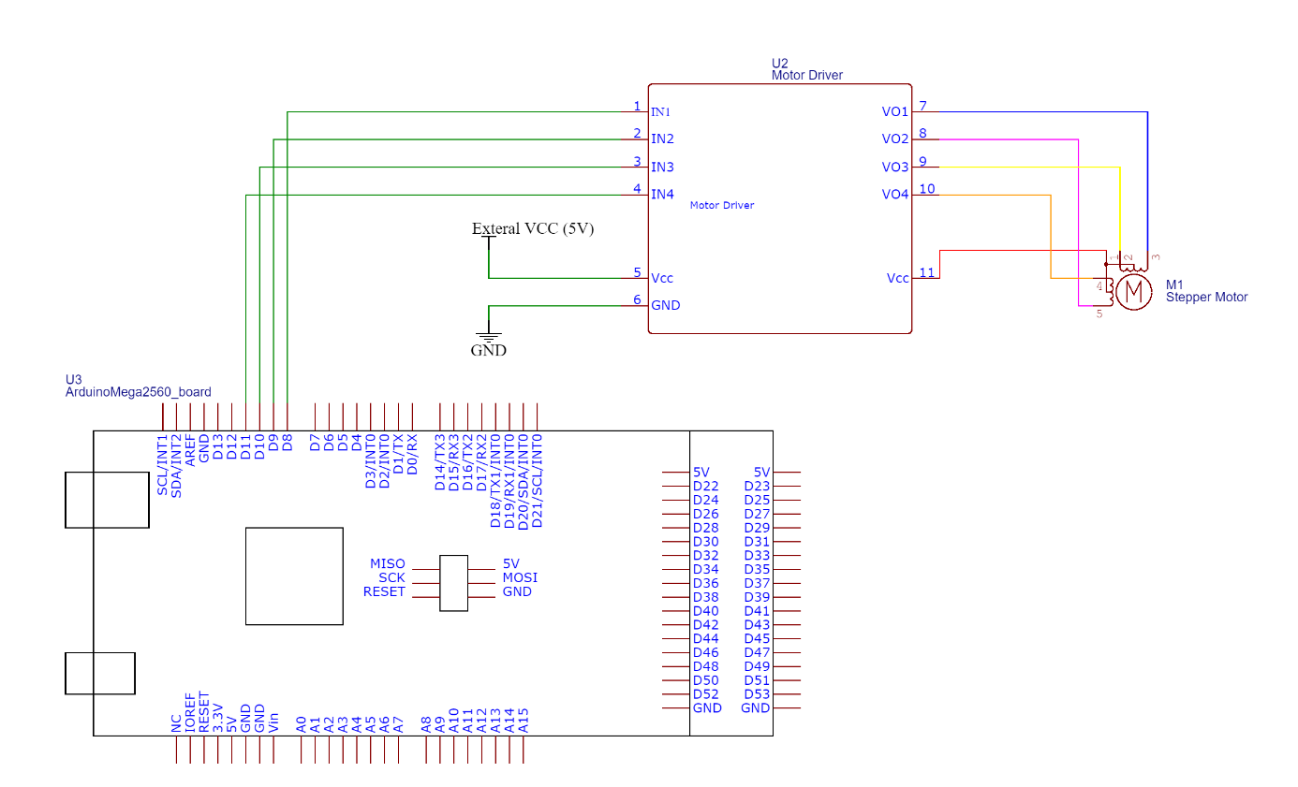
Task: Click the ArduinoMega2560_board label
Action: point(137,392)
